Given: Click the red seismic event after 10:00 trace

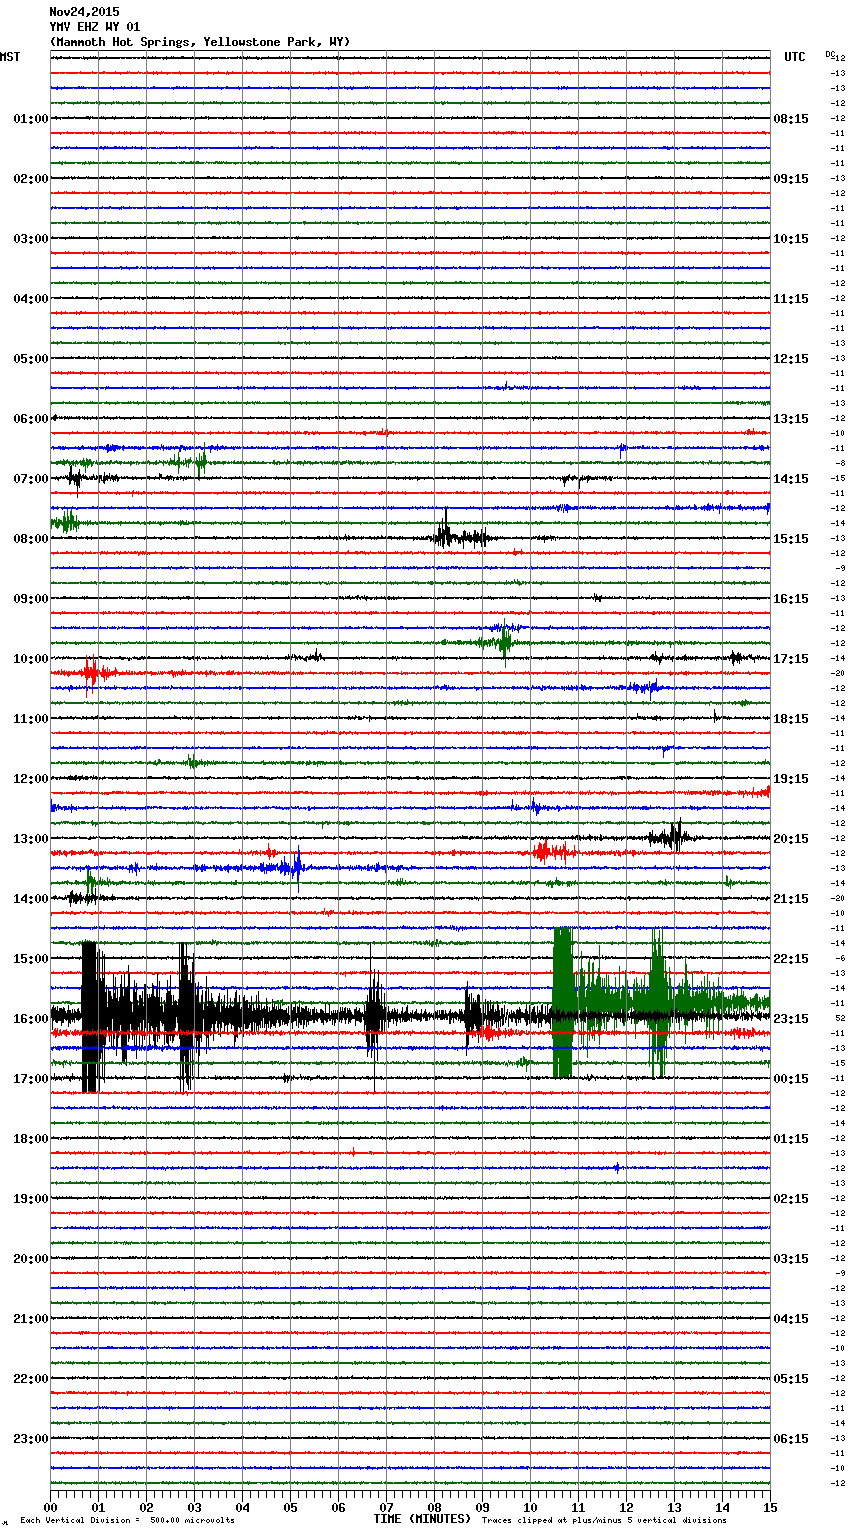Looking at the screenshot, I should (90, 673).
